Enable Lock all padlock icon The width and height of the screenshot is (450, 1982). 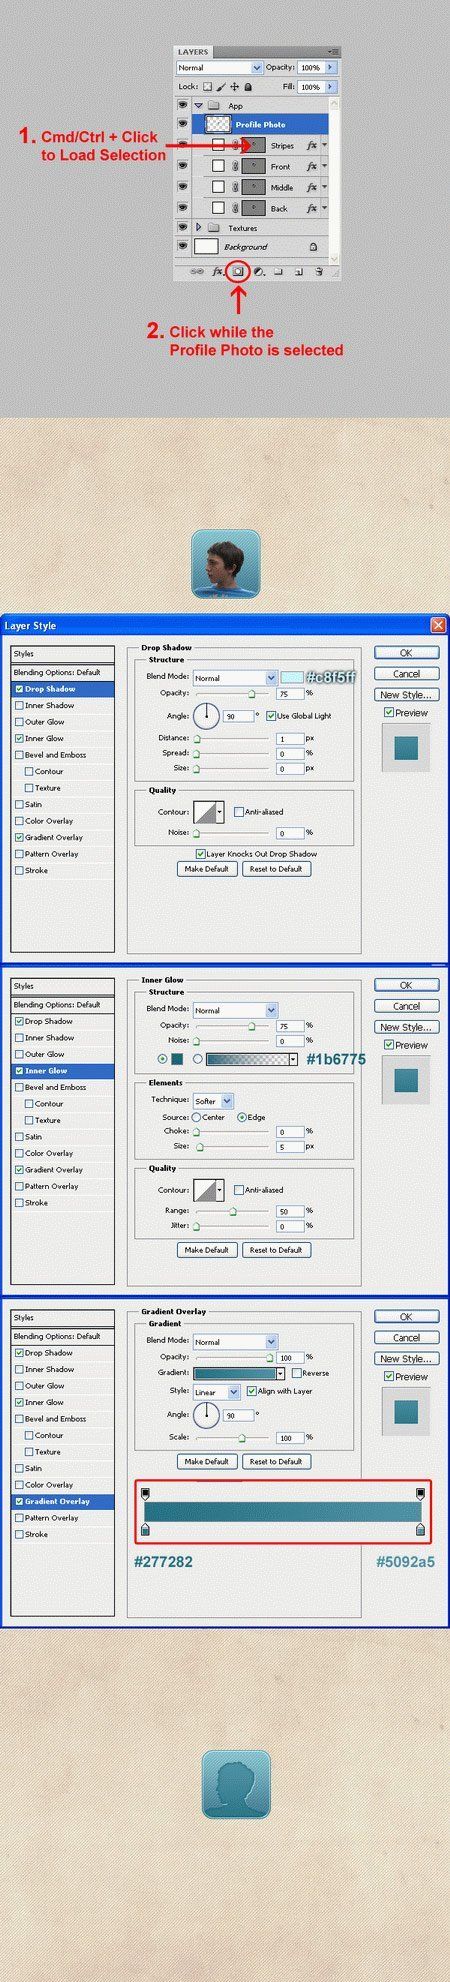click(247, 87)
